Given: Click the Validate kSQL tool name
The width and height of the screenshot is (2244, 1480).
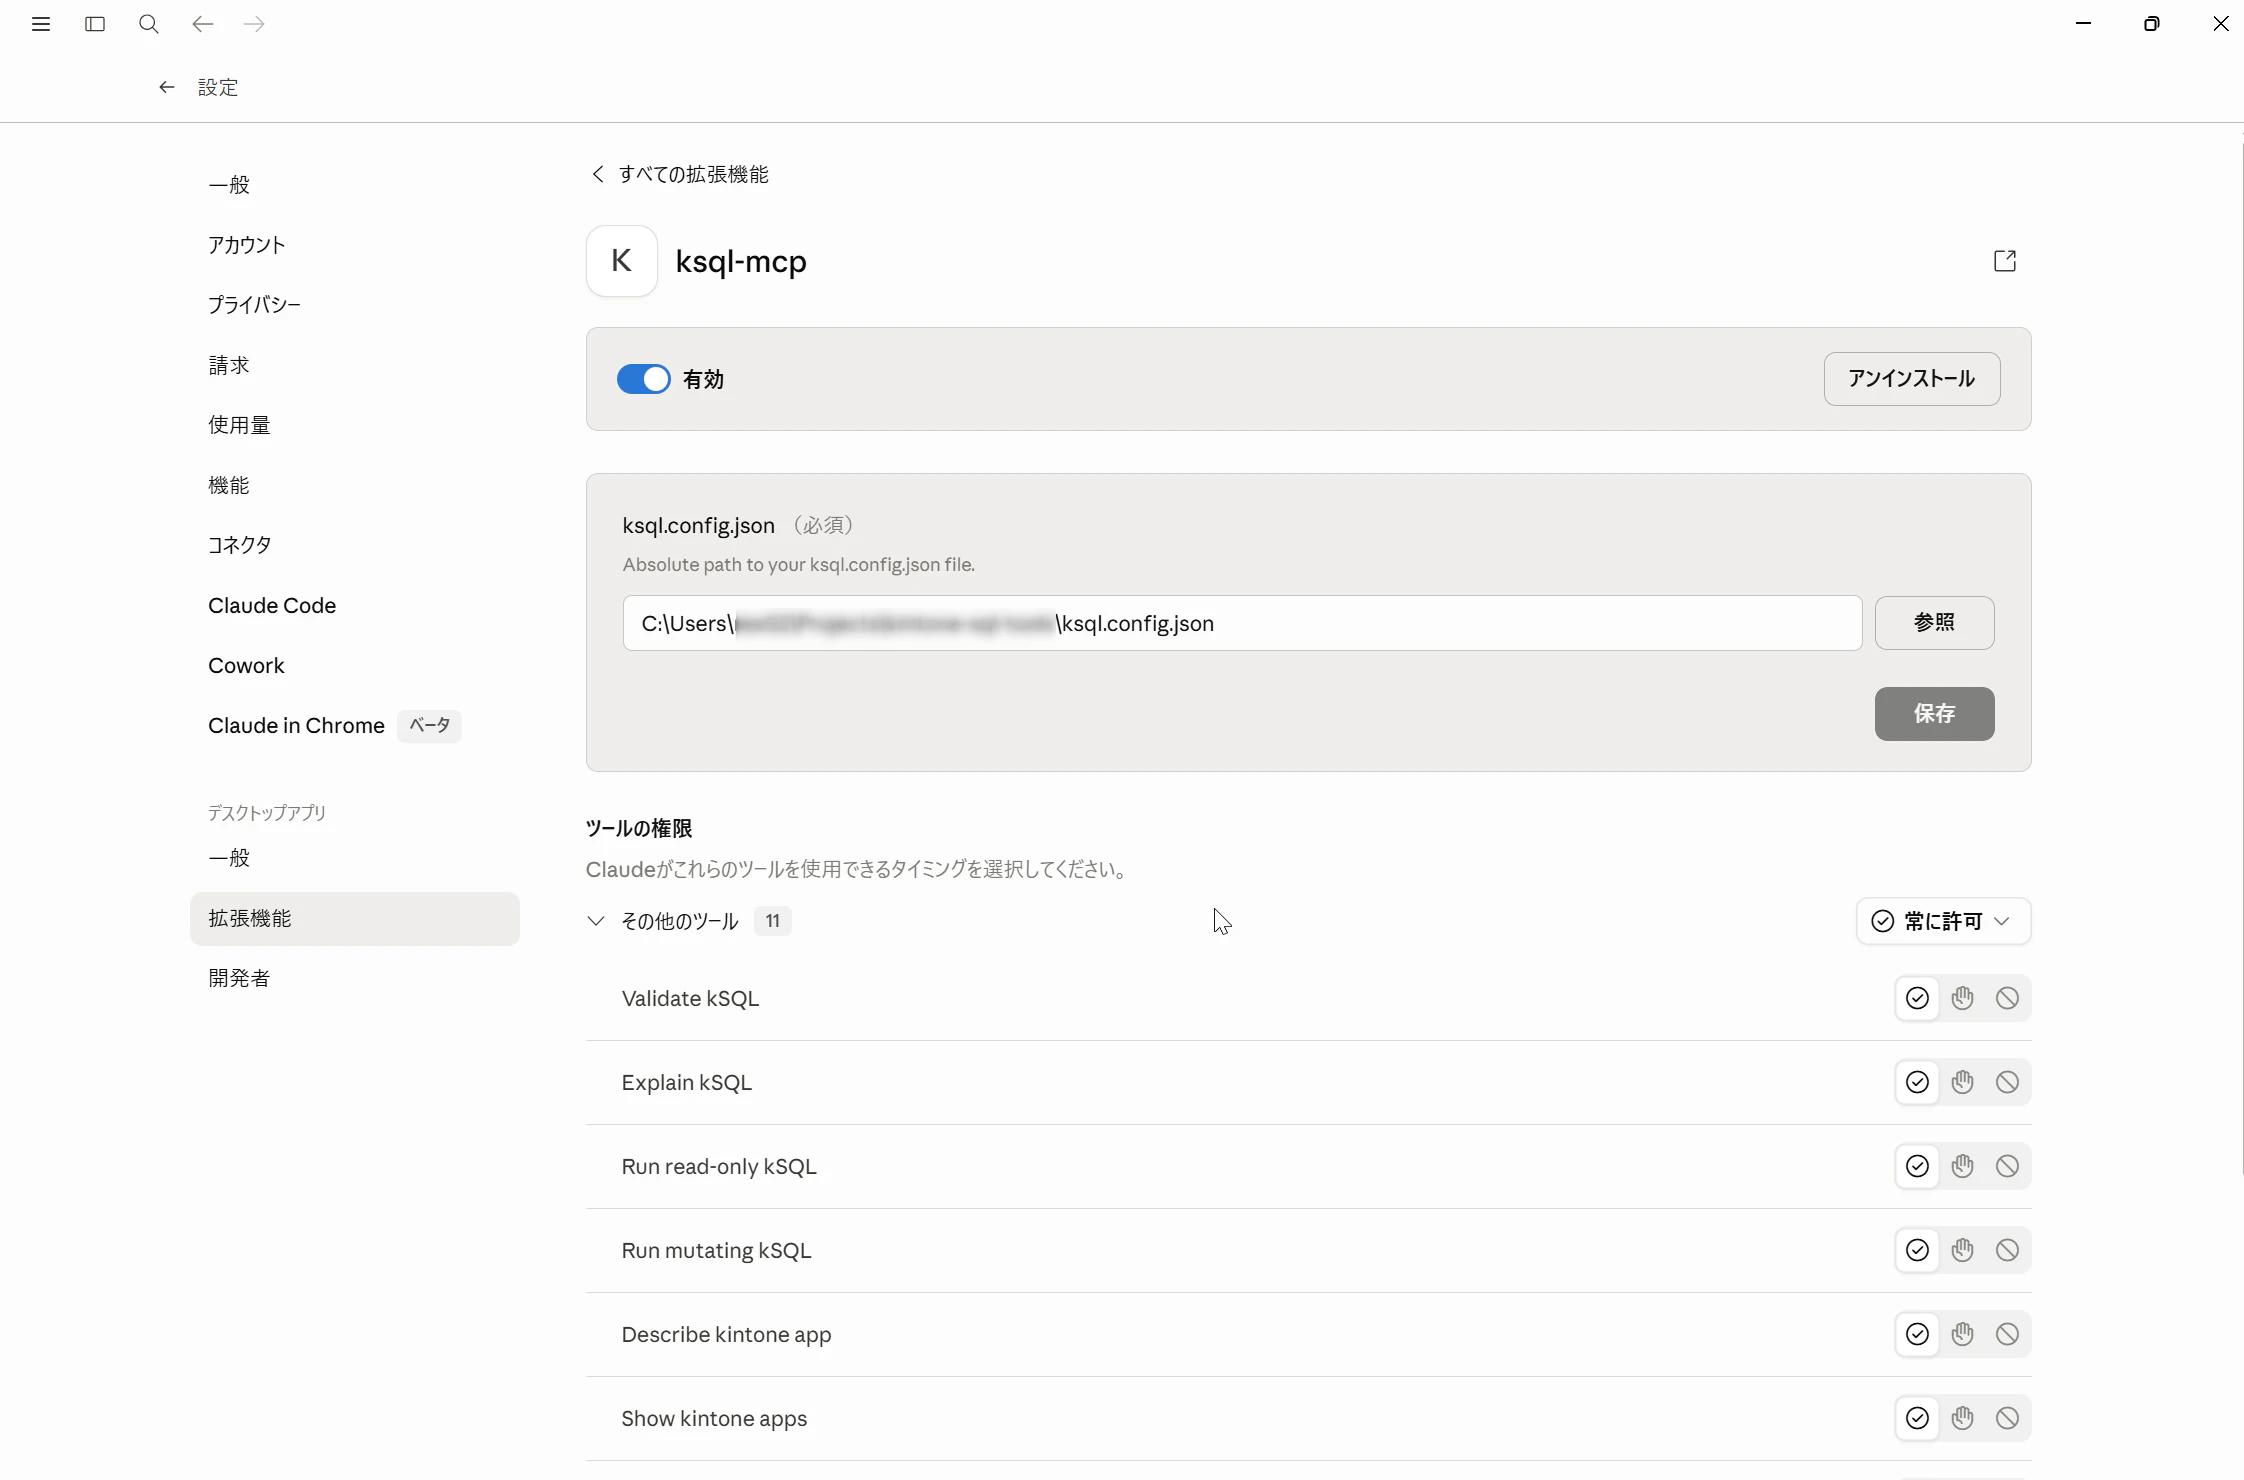Looking at the screenshot, I should coord(690,998).
